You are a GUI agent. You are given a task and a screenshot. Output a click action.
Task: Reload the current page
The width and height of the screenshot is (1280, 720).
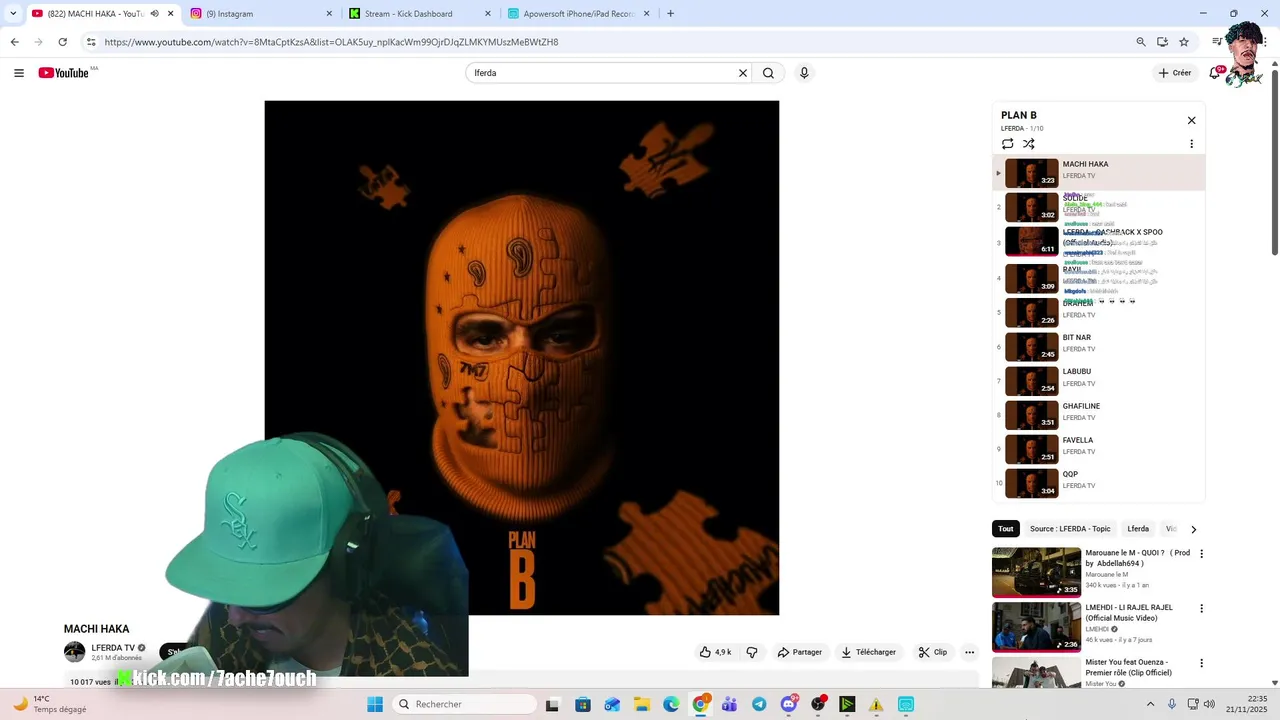(62, 42)
